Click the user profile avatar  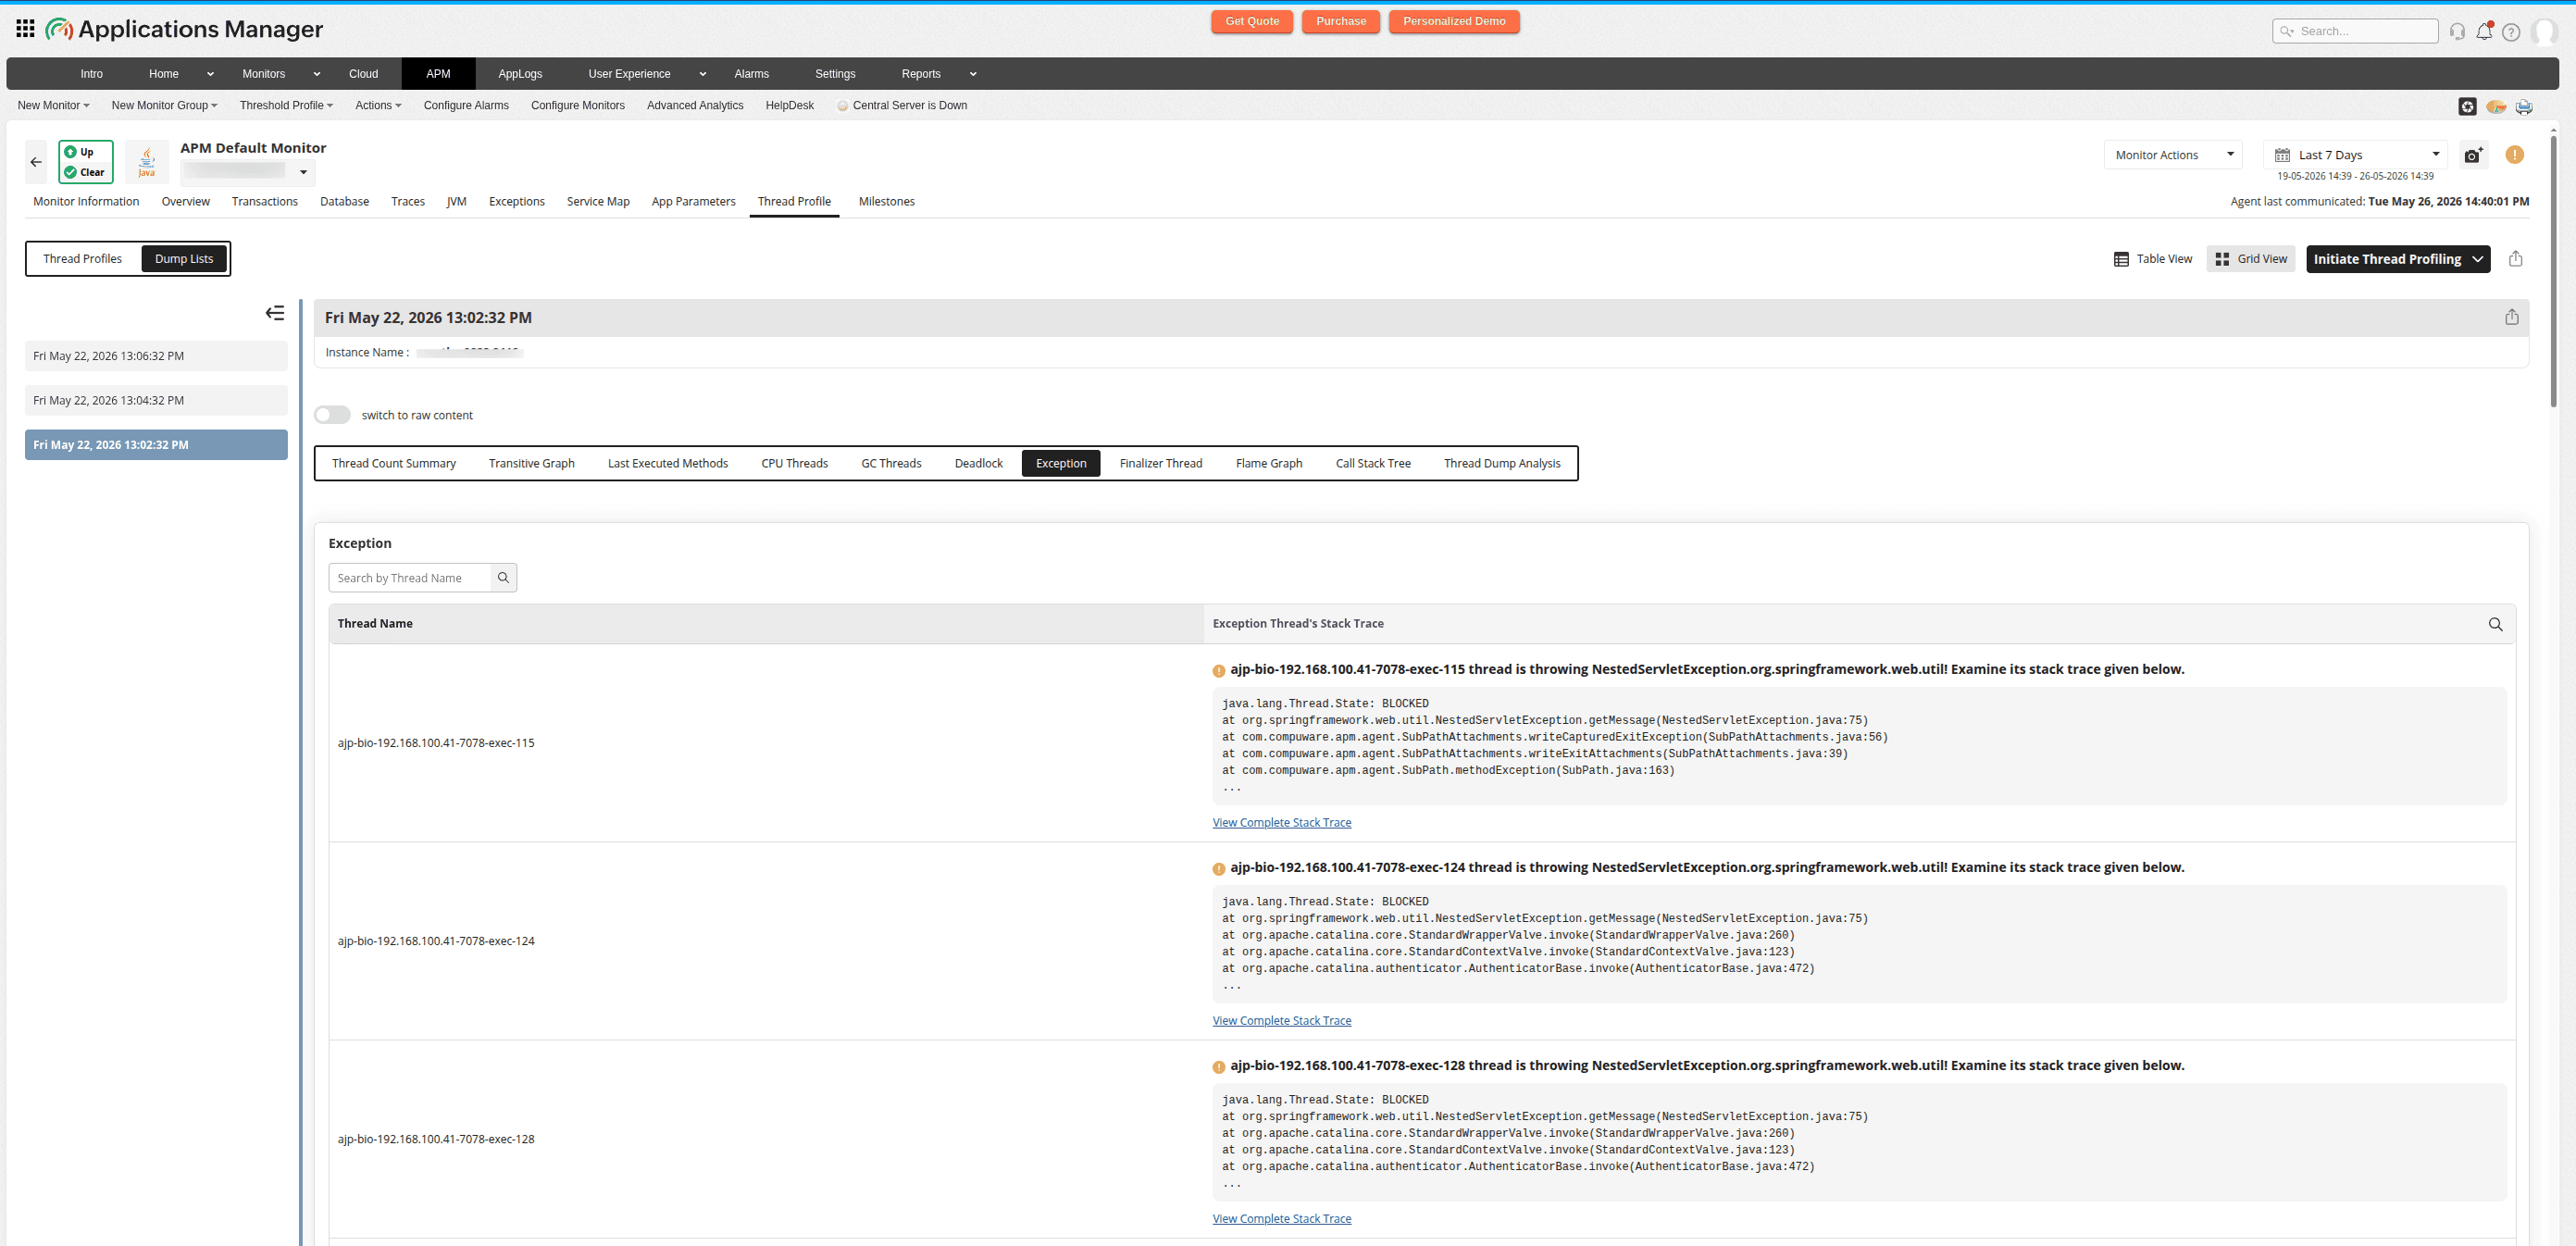point(2544,31)
